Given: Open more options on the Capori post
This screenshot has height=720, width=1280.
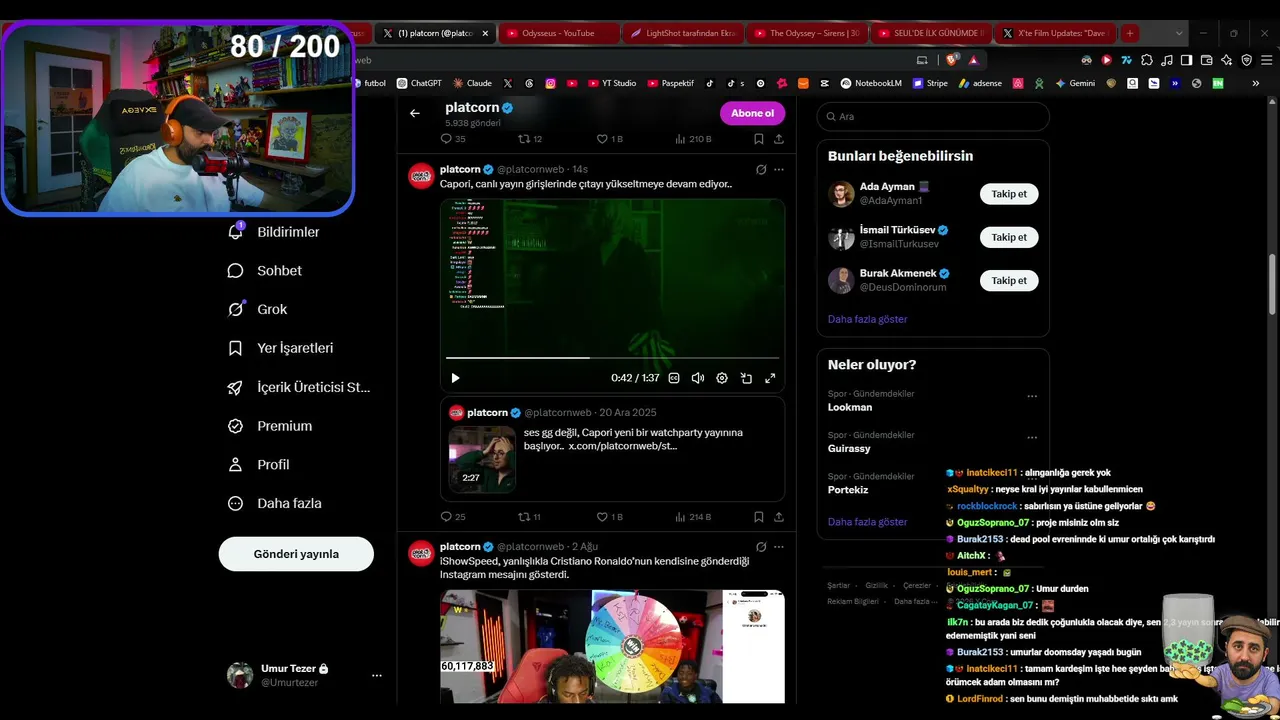Looking at the screenshot, I should (x=779, y=170).
